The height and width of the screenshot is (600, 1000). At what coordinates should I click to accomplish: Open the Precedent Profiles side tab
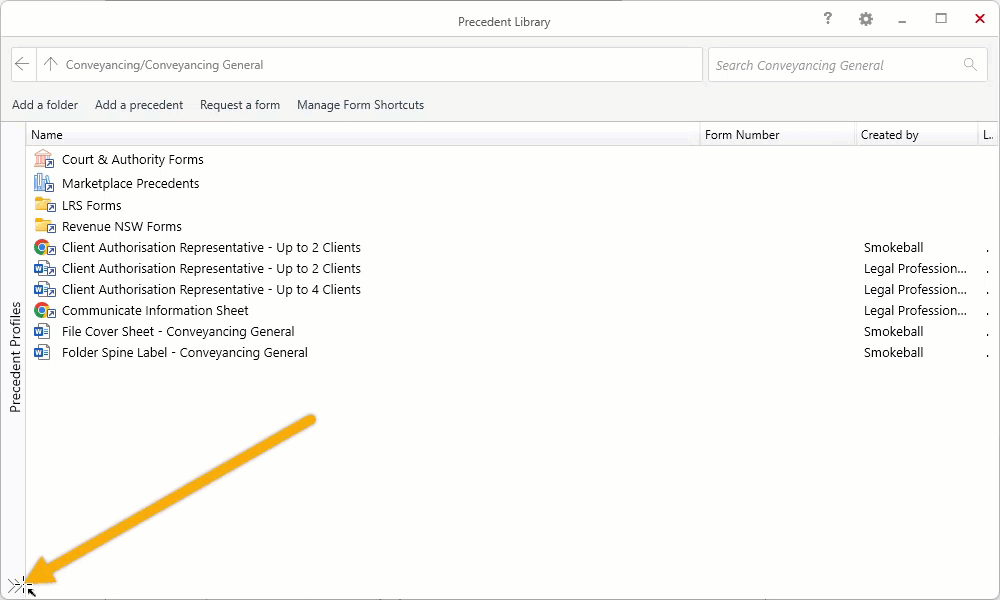coord(15,357)
